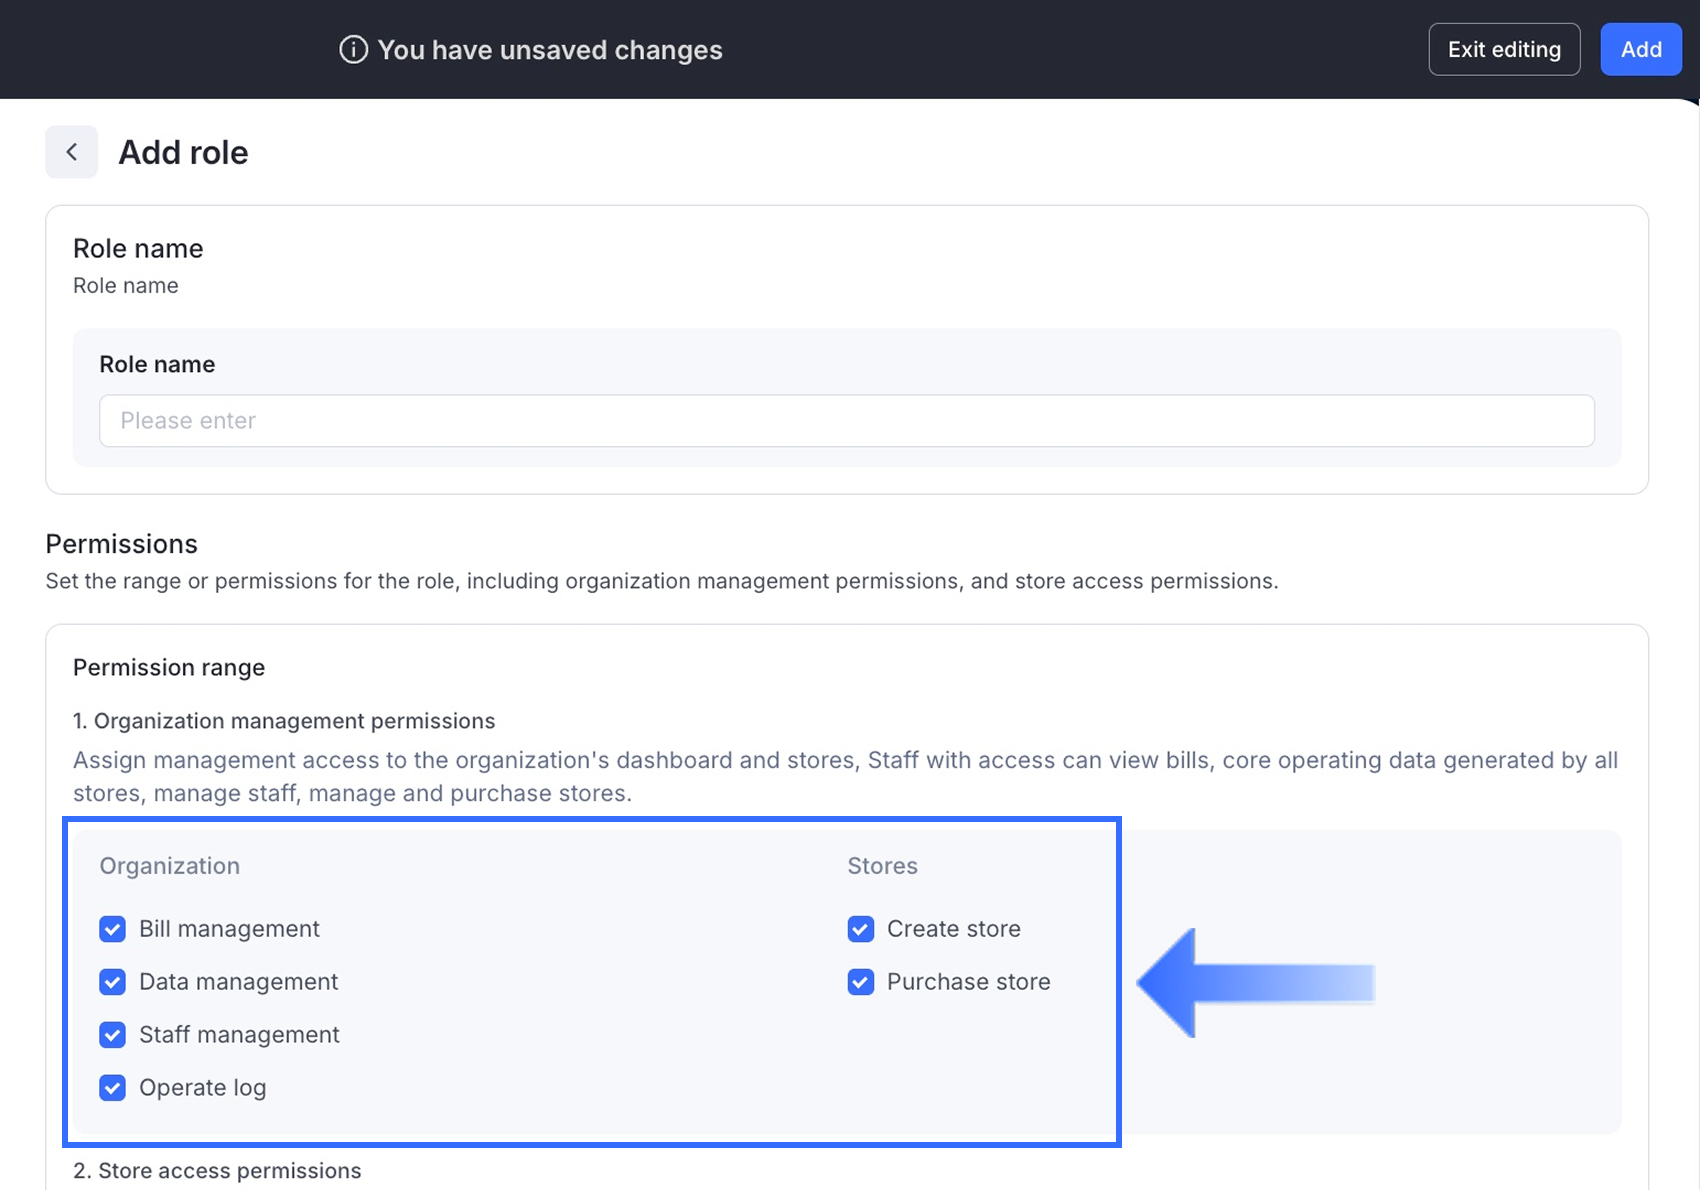Click the 'You have unsaved changes' message
The height and width of the screenshot is (1190, 1700).
point(549,50)
